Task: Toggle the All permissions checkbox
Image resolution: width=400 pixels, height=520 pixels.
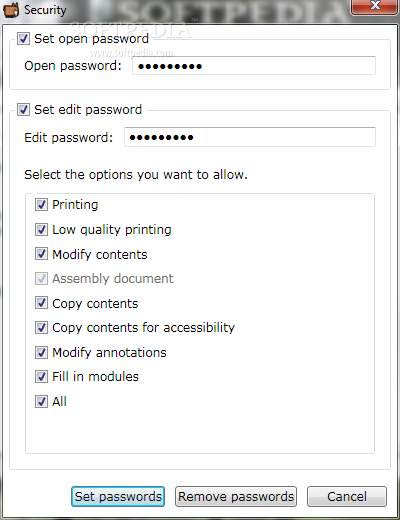Action: click(41, 401)
